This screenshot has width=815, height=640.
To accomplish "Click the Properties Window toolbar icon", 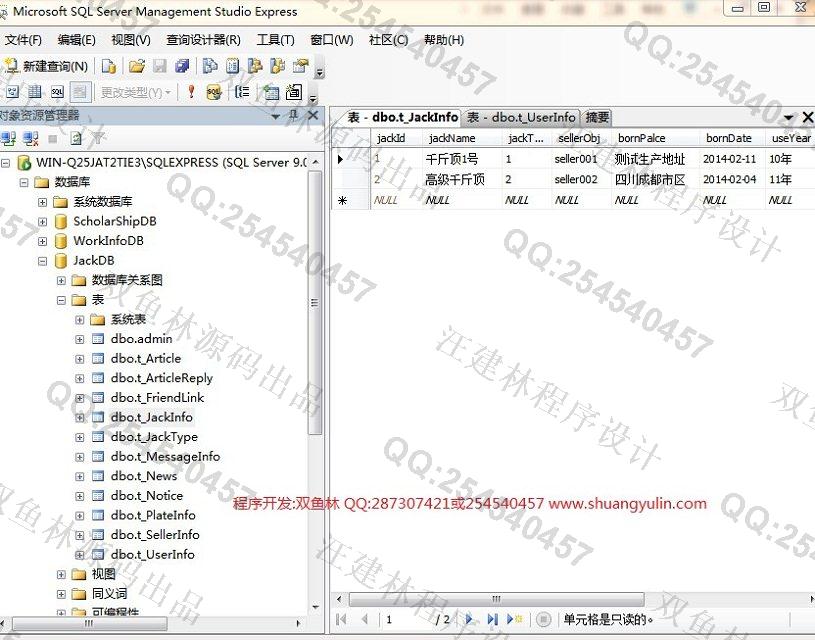I will coord(300,66).
